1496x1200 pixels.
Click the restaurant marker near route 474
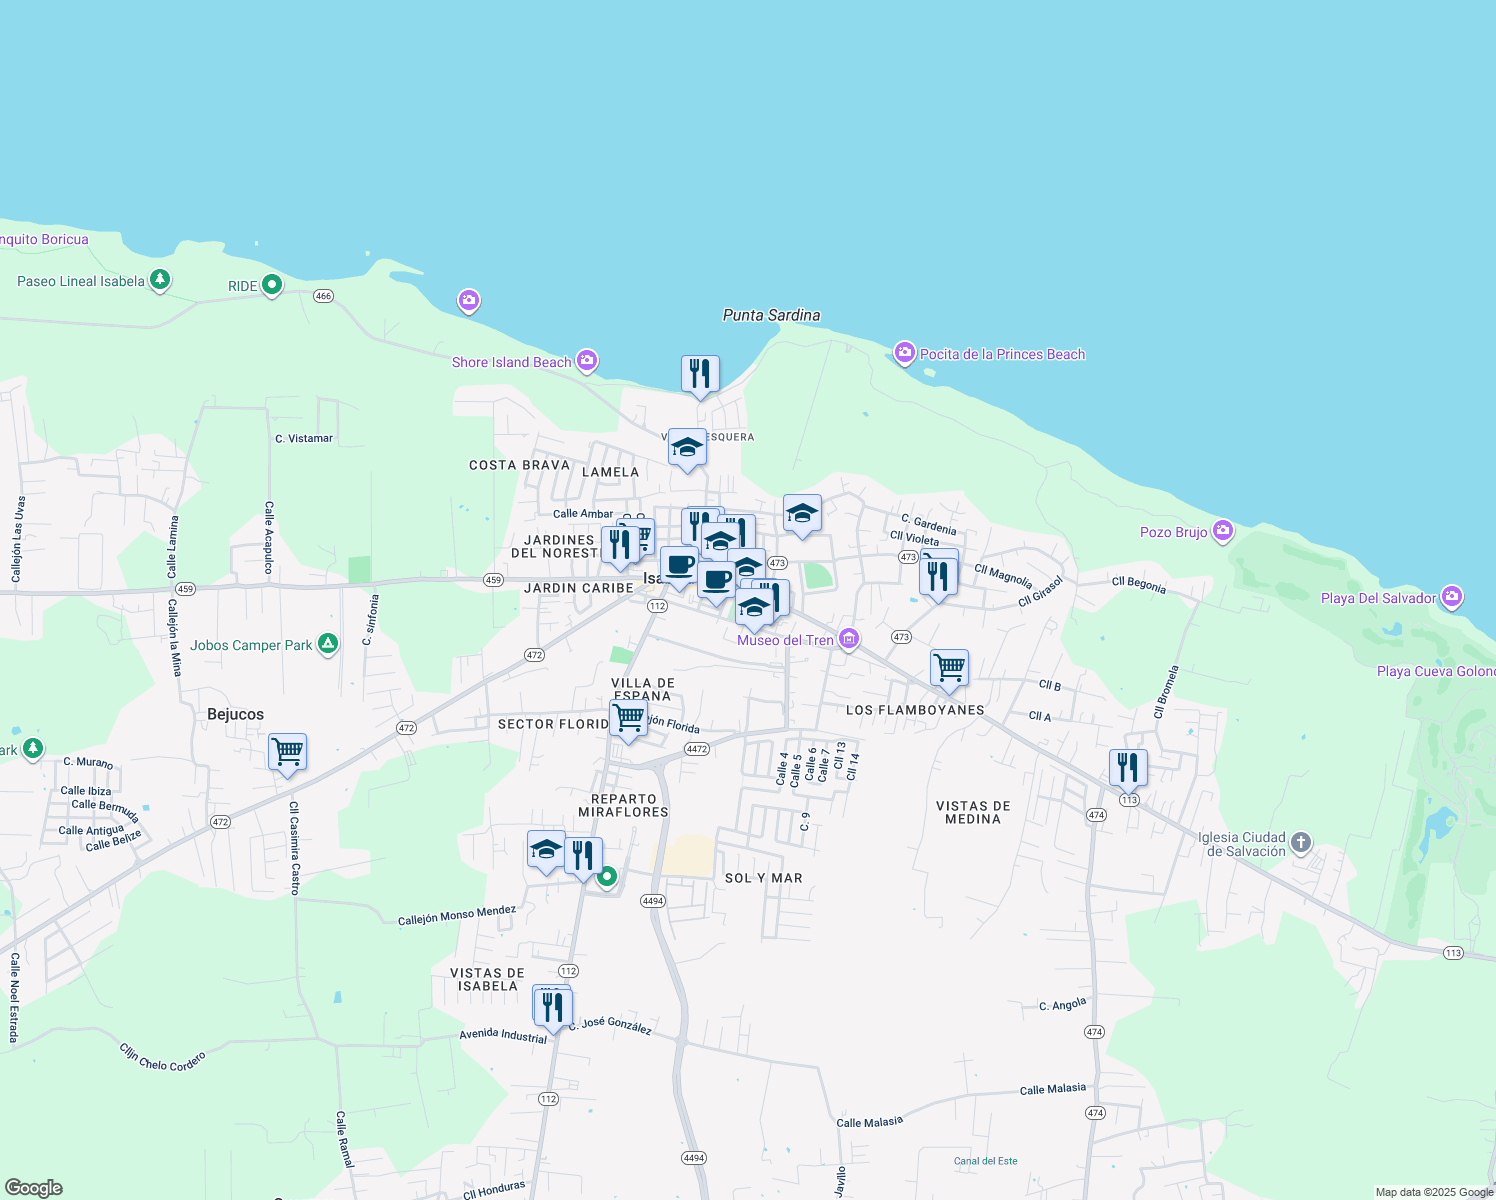tap(1128, 768)
